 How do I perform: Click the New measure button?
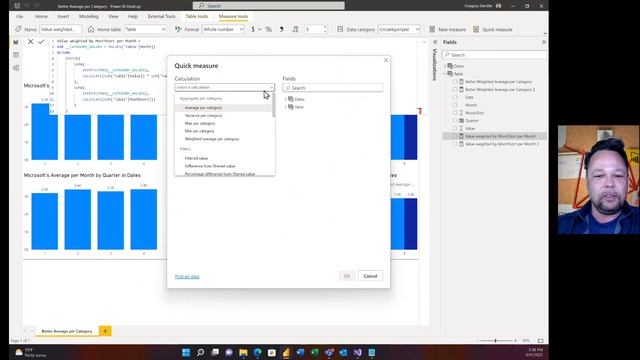coord(447,29)
